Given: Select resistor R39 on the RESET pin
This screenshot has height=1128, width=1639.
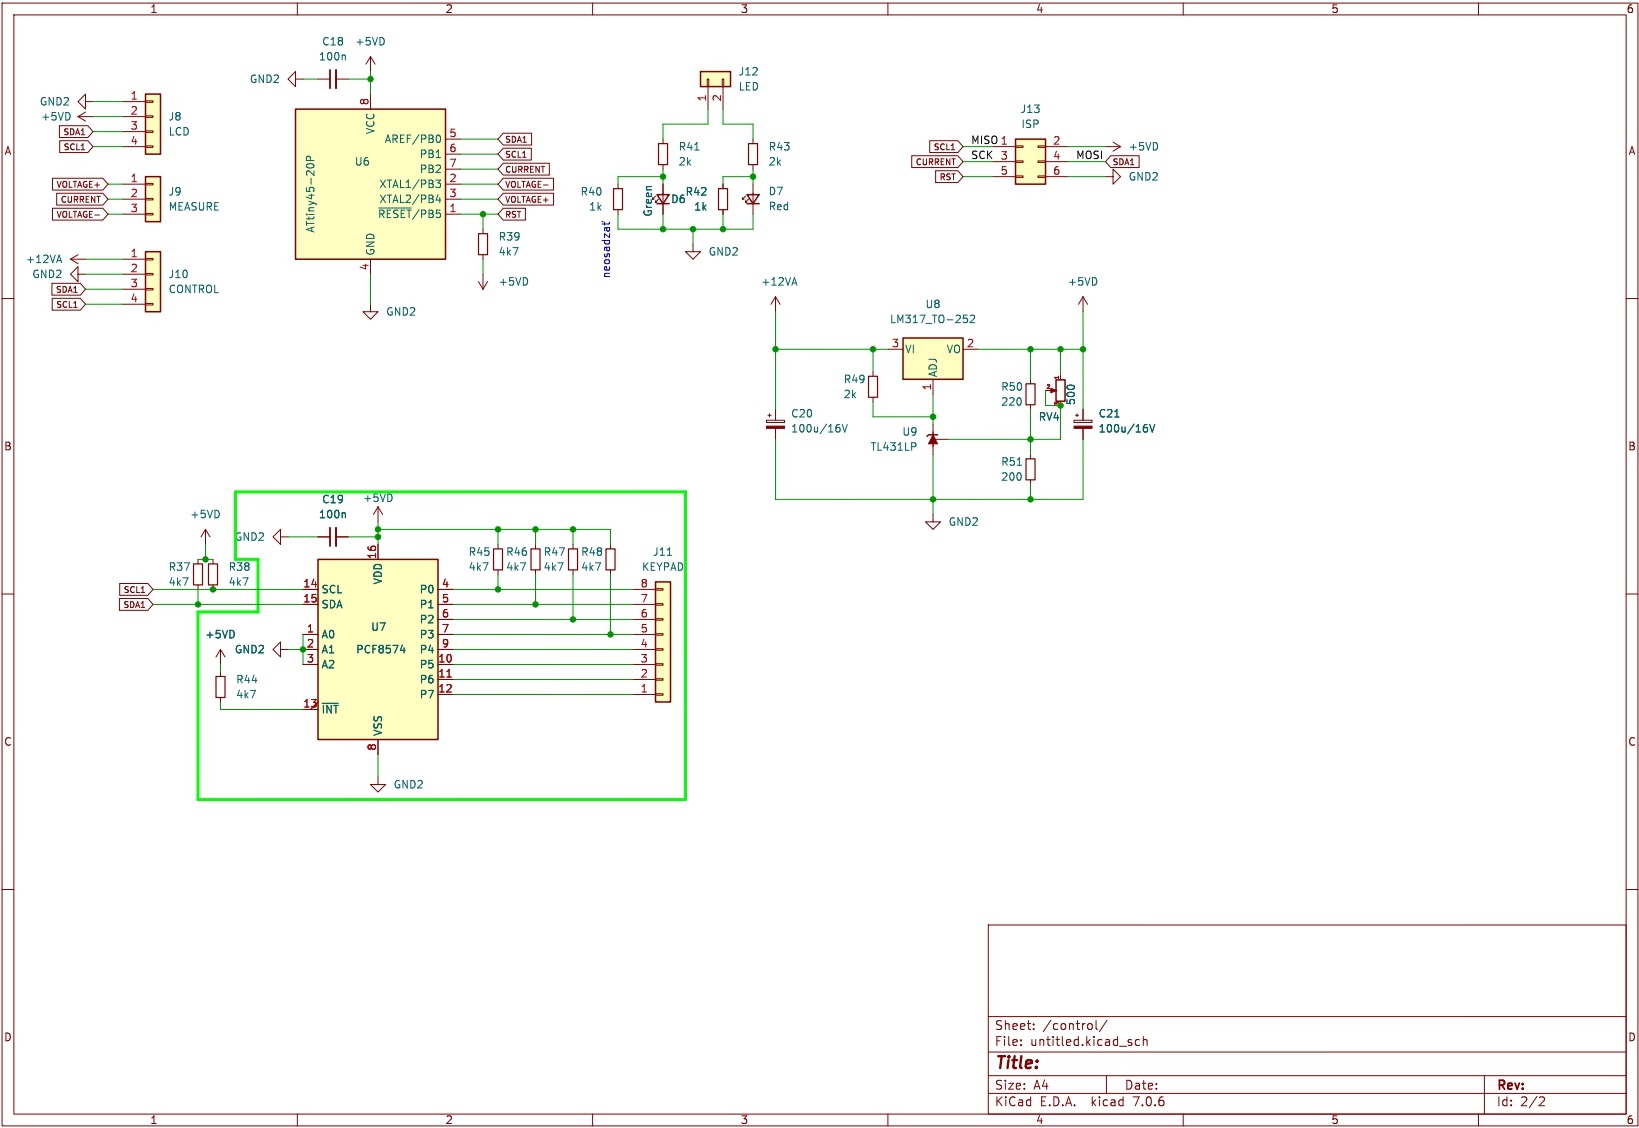Looking at the screenshot, I should pos(483,244).
